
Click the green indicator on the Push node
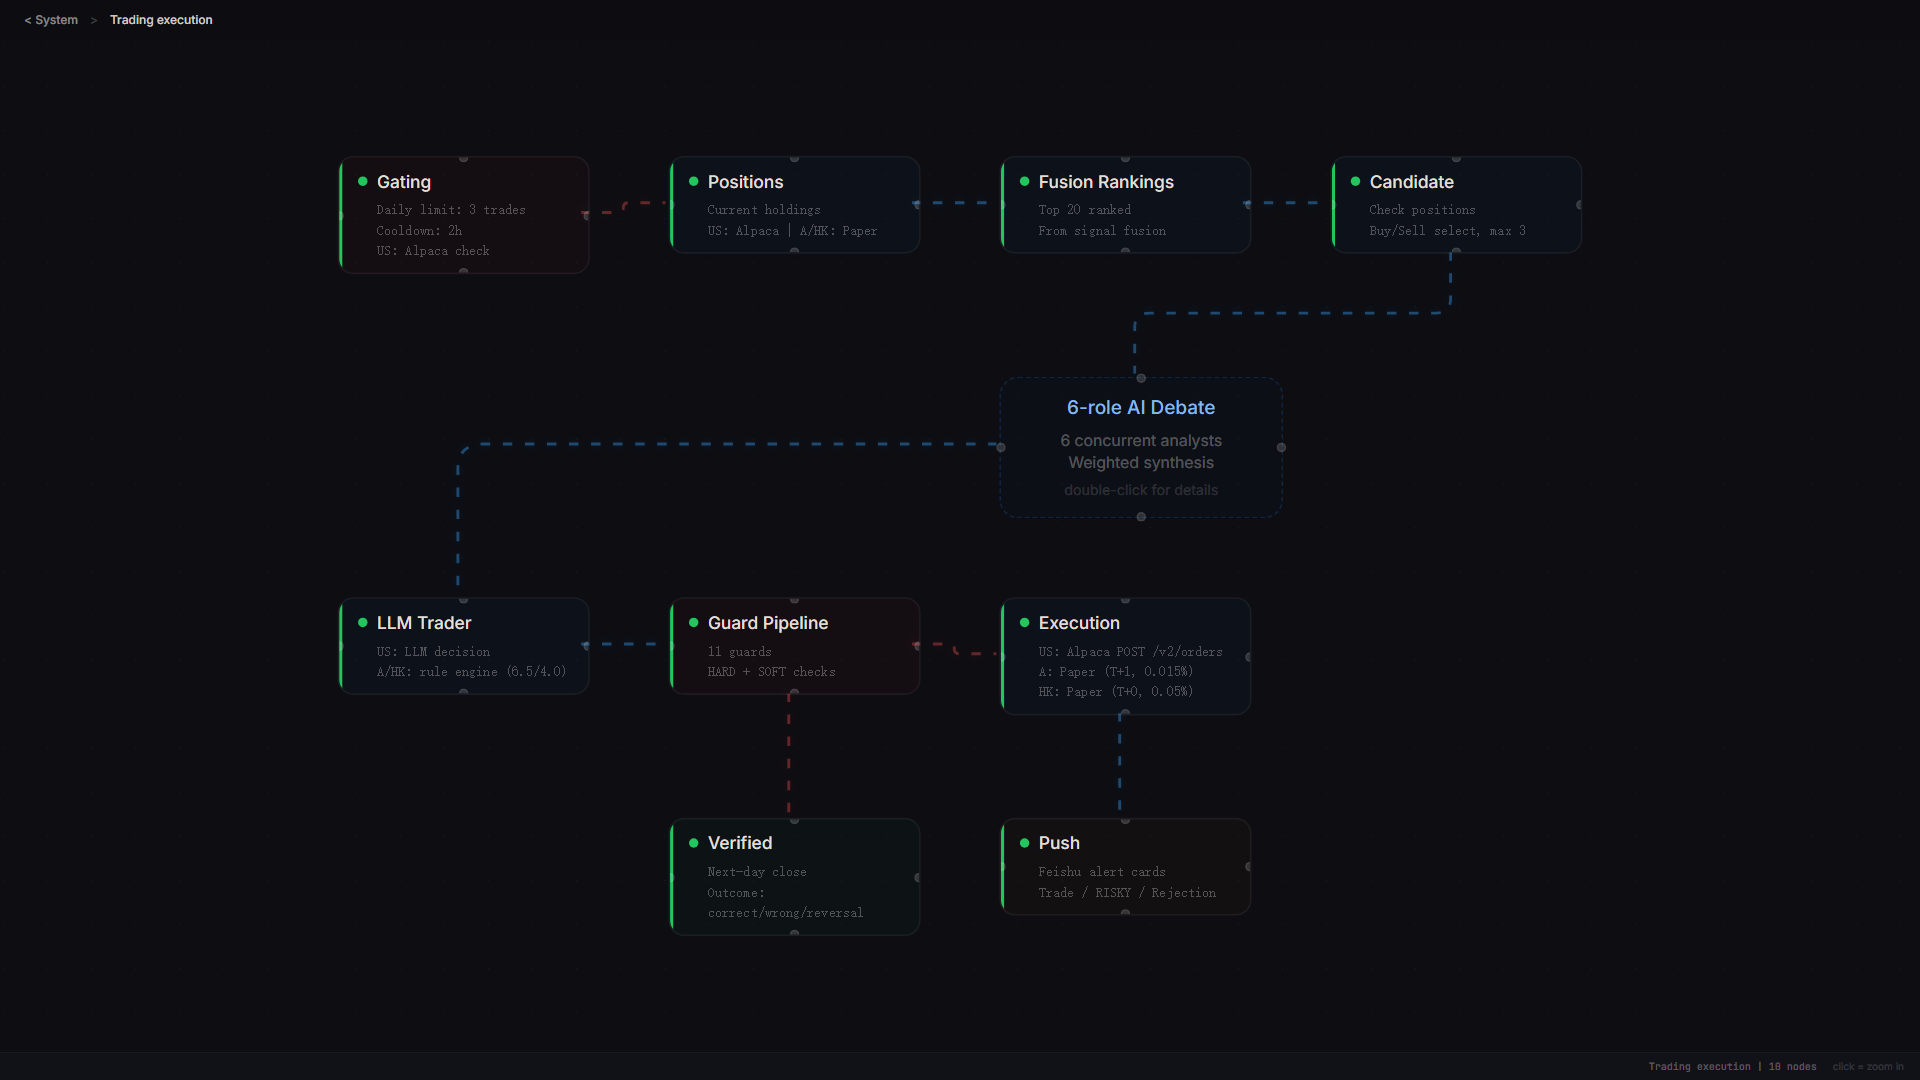point(1025,843)
